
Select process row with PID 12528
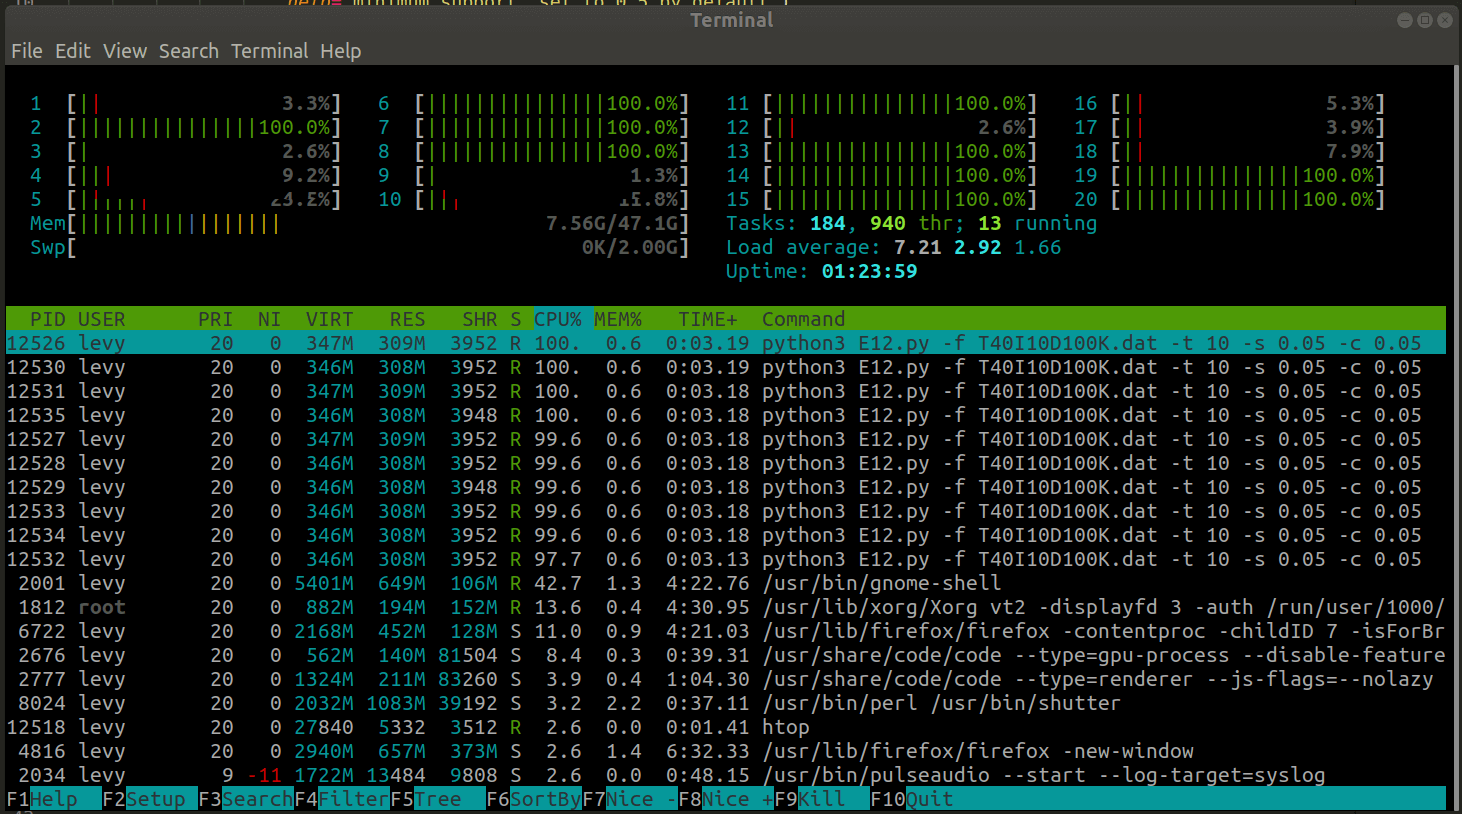(726, 463)
